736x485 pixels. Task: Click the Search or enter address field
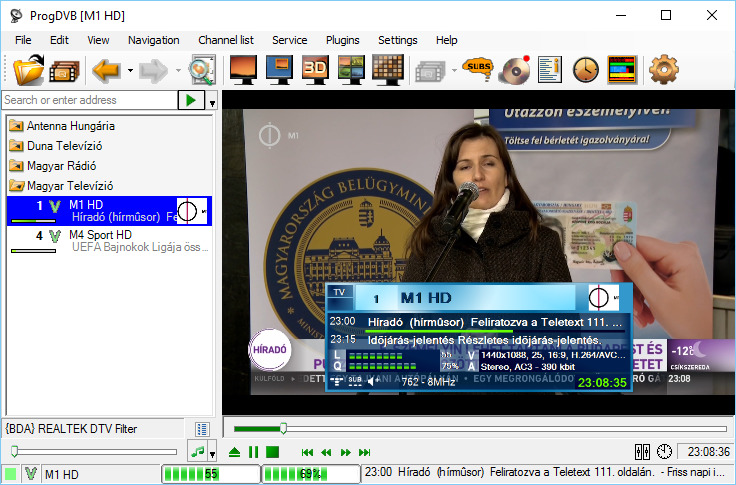[89, 100]
